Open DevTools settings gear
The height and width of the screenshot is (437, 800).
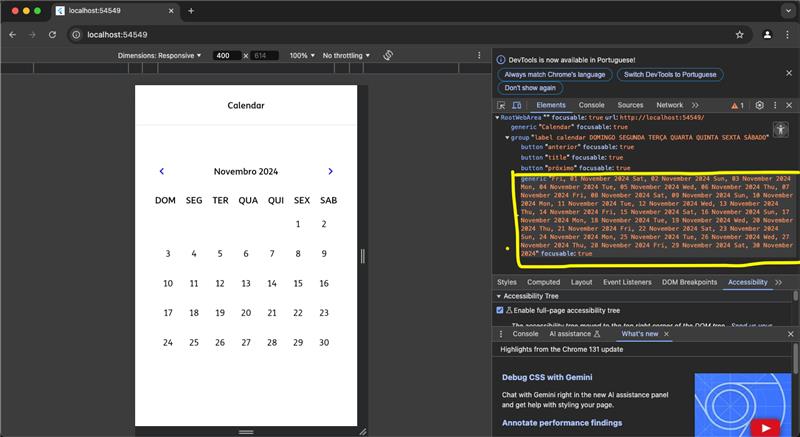pos(759,105)
